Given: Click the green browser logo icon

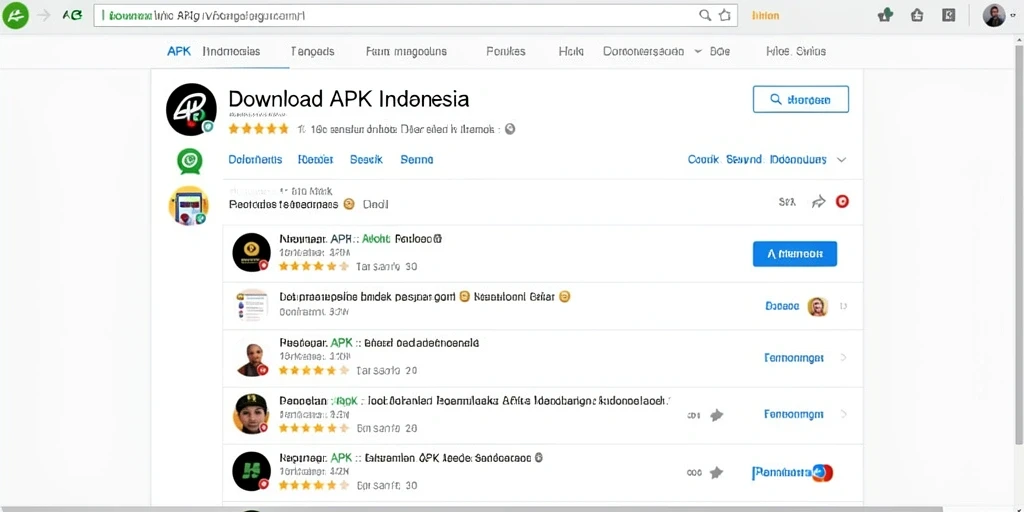Looking at the screenshot, I should [x=15, y=16].
